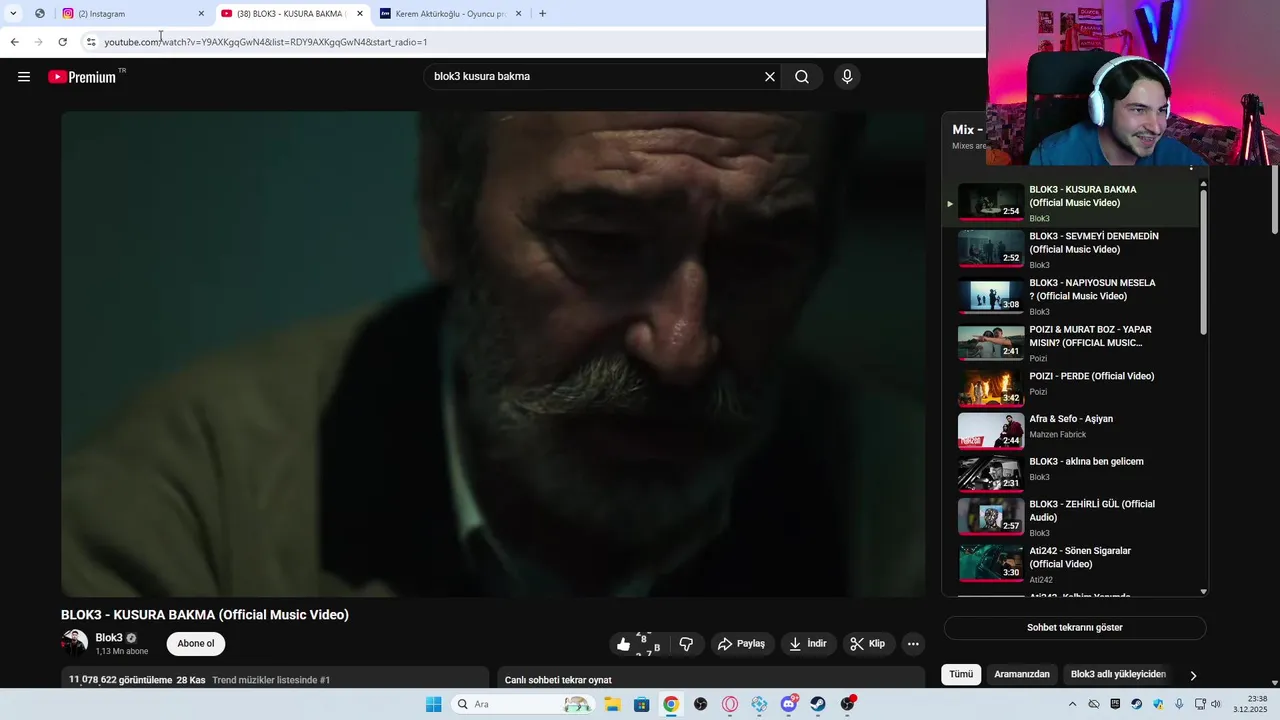The width and height of the screenshot is (1280, 720).
Task: Open a new browser tab with plus
Action: pyautogui.click(x=542, y=14)
